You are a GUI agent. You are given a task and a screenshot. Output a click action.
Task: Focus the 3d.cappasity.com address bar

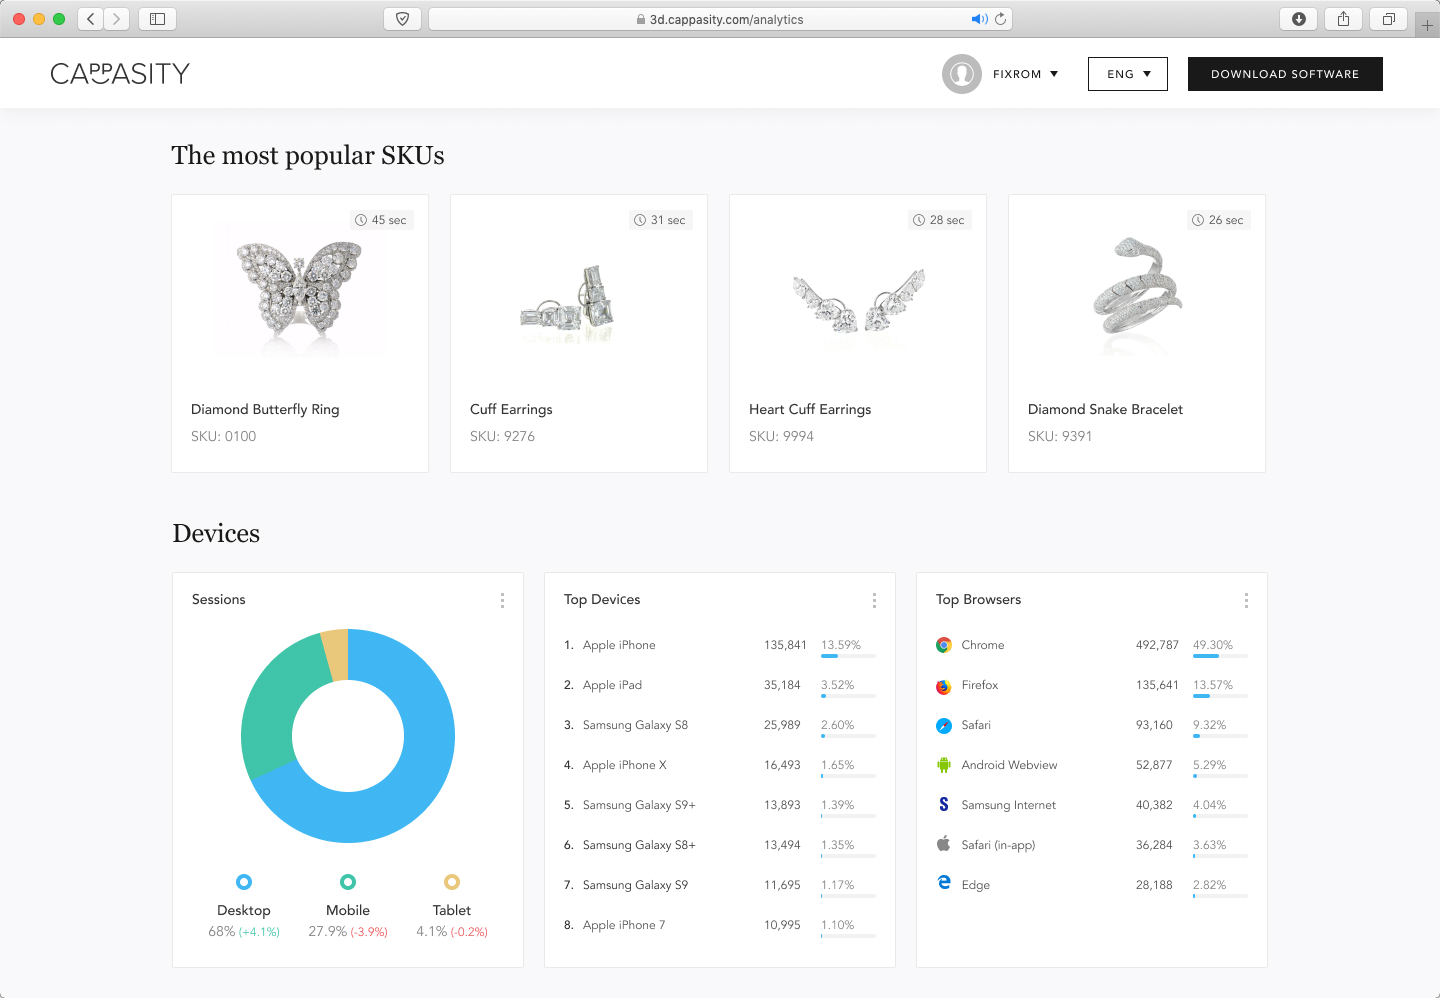pos(721,19)
